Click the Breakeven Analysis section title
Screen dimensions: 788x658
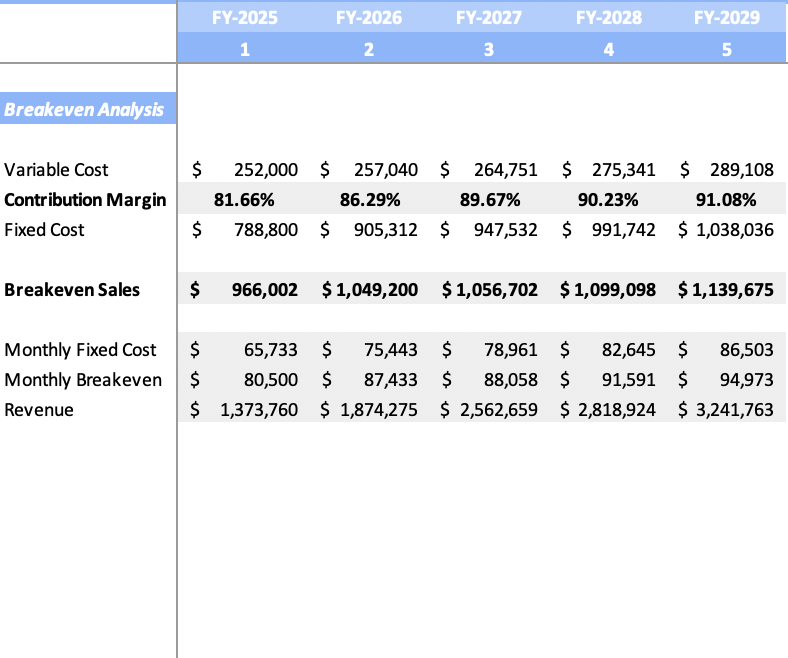(x=84, y=110)
